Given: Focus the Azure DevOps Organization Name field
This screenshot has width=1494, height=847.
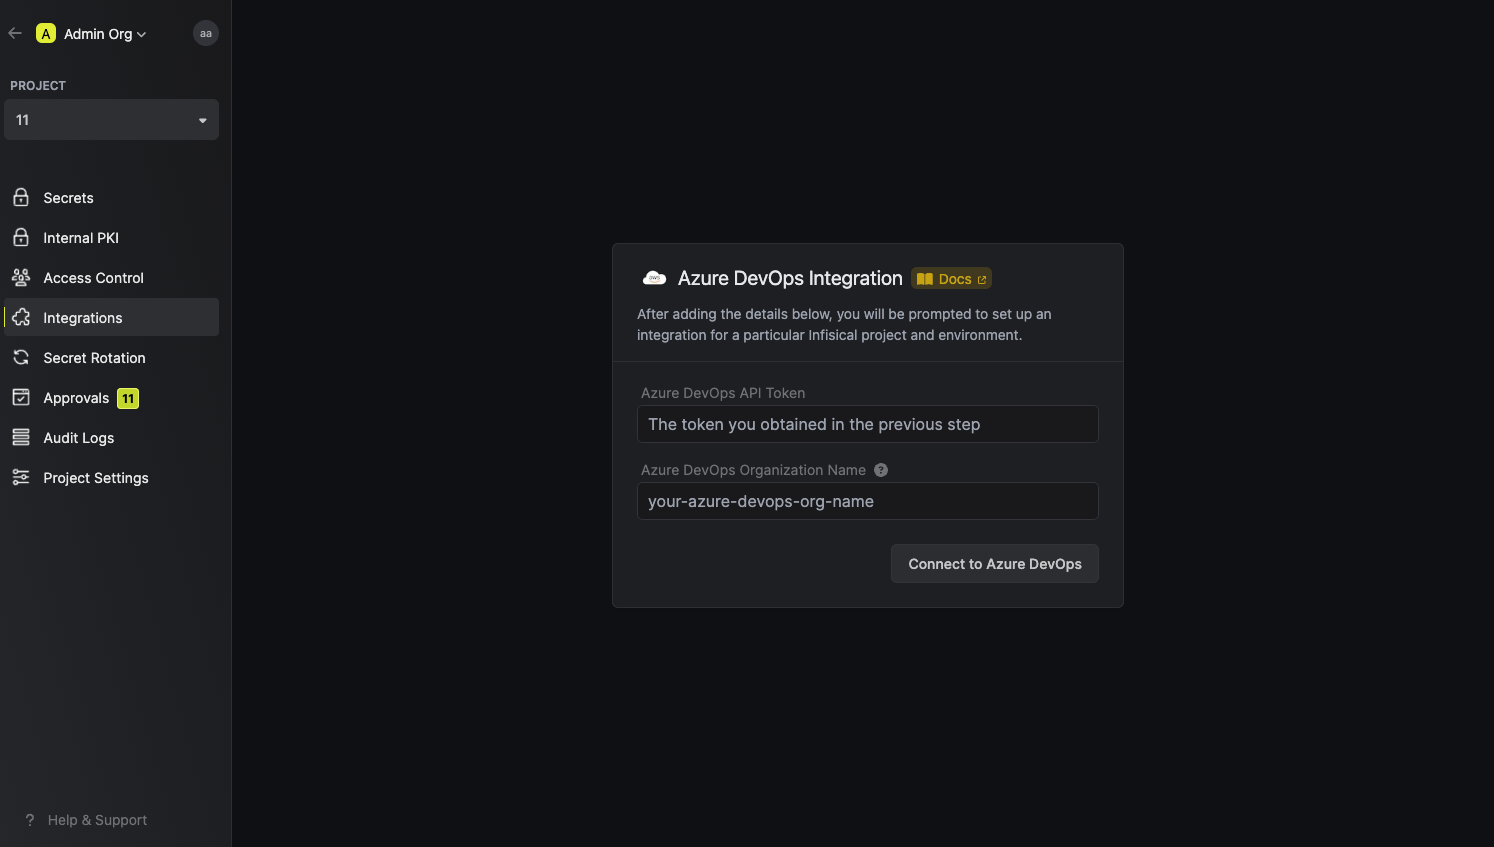Looking at the screenshot, I should (868, 501).
